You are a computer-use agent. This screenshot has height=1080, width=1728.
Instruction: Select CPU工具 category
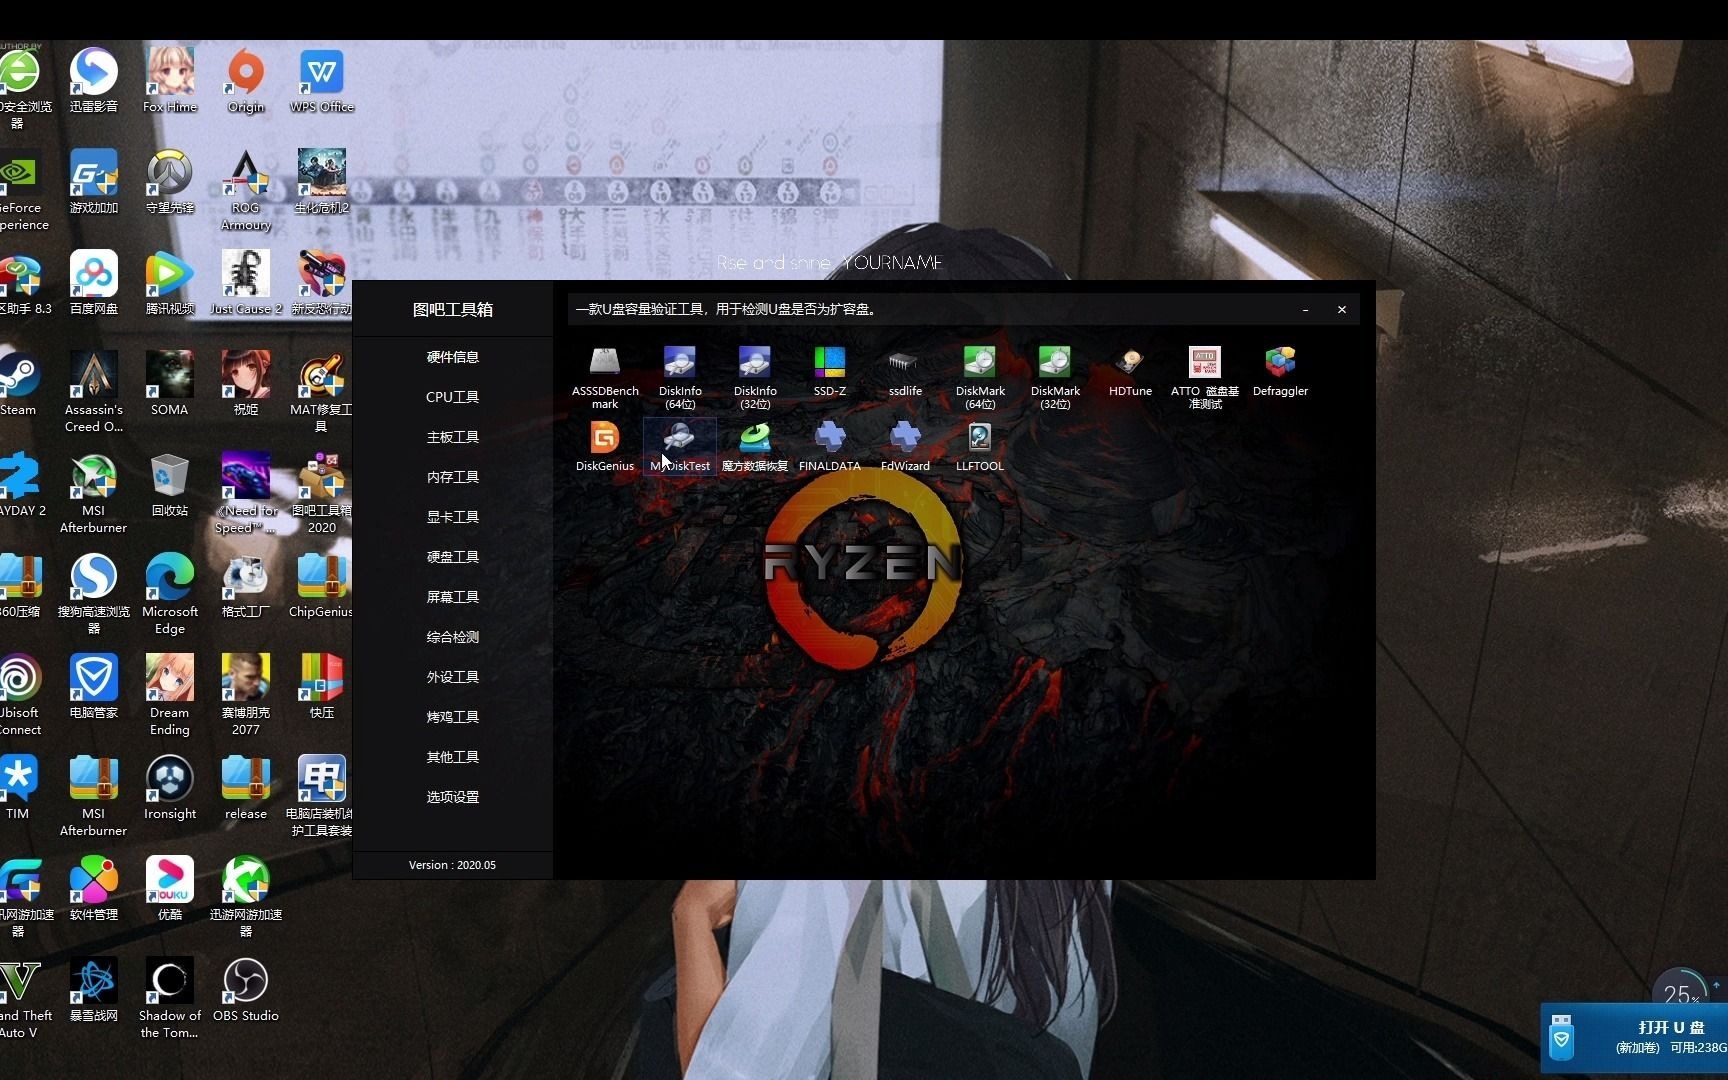click(453, 397)
